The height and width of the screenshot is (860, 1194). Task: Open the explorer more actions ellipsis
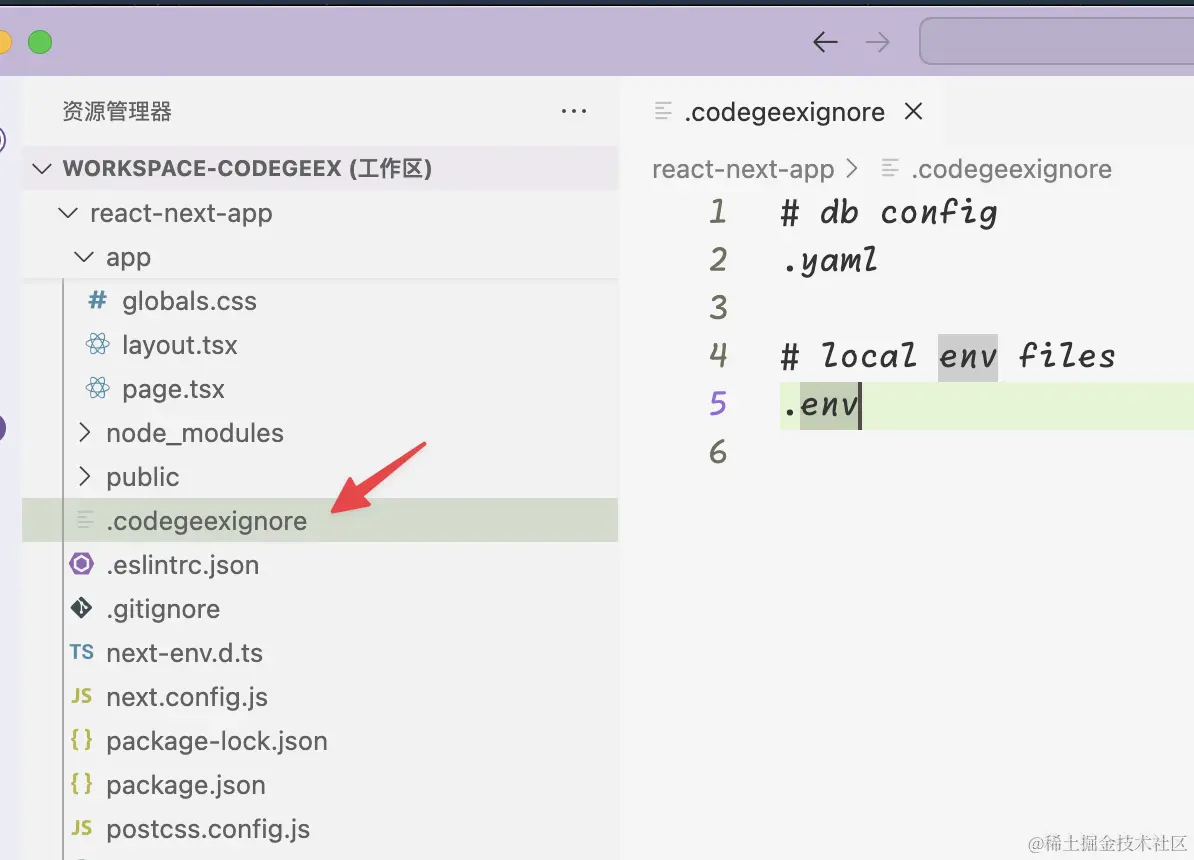[573, 111]
